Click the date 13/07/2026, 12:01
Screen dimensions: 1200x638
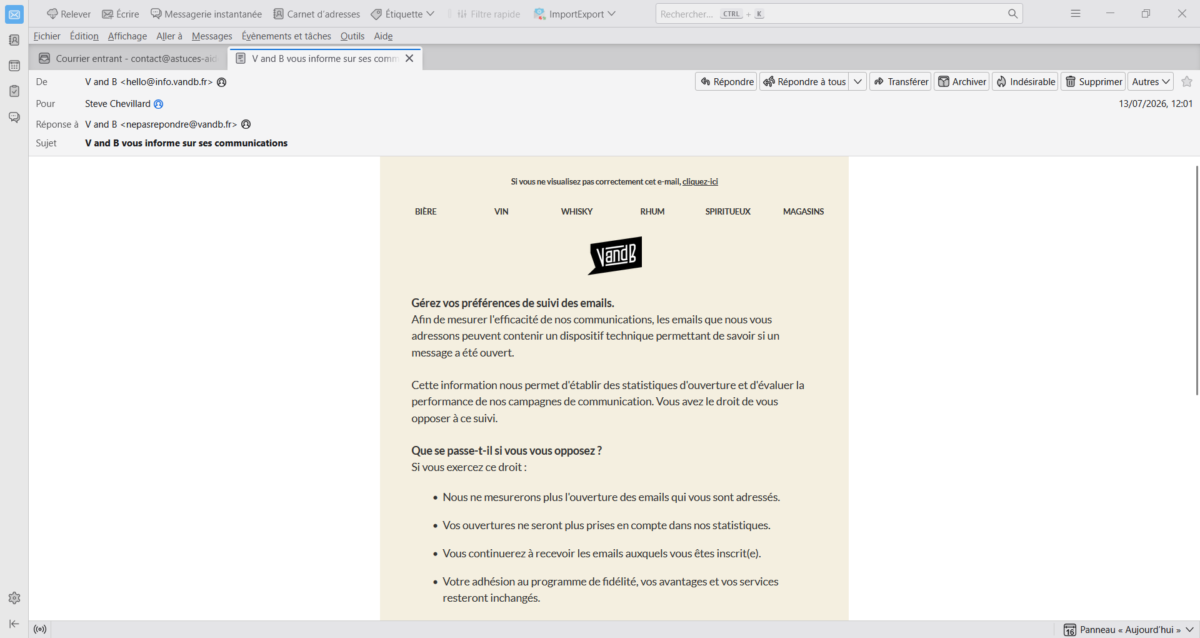[1155, 103]
